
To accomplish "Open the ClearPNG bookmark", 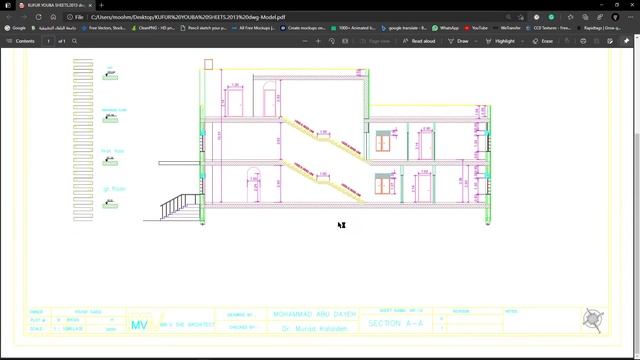I will (153, 28).
